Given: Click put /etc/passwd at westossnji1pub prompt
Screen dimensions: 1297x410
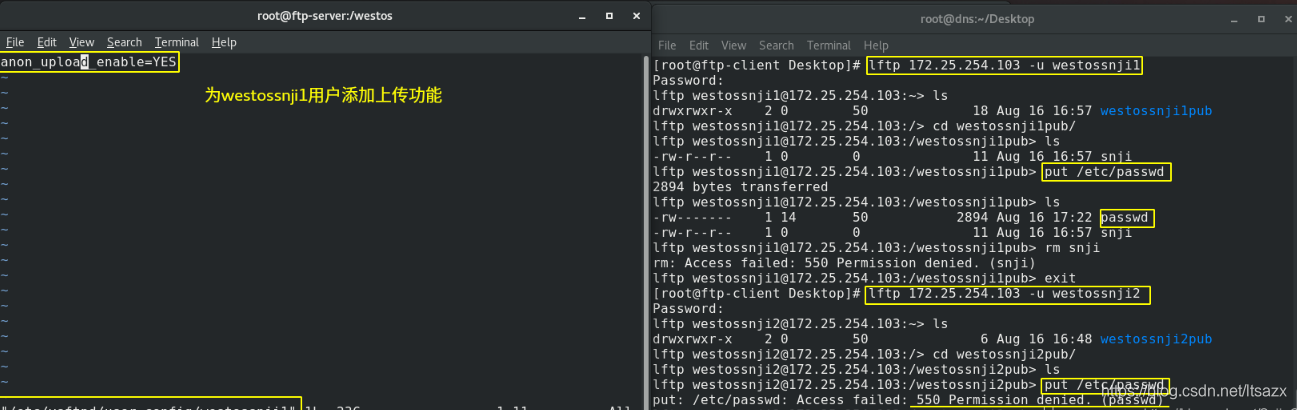Looking at the screenshot, I should coord(1106,172).
